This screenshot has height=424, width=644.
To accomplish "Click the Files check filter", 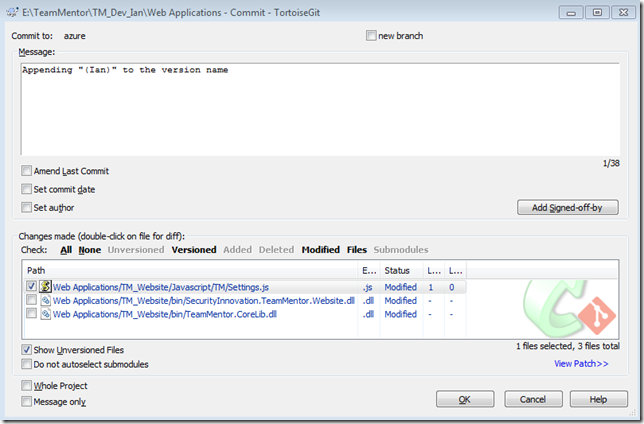I will [356, 250].
